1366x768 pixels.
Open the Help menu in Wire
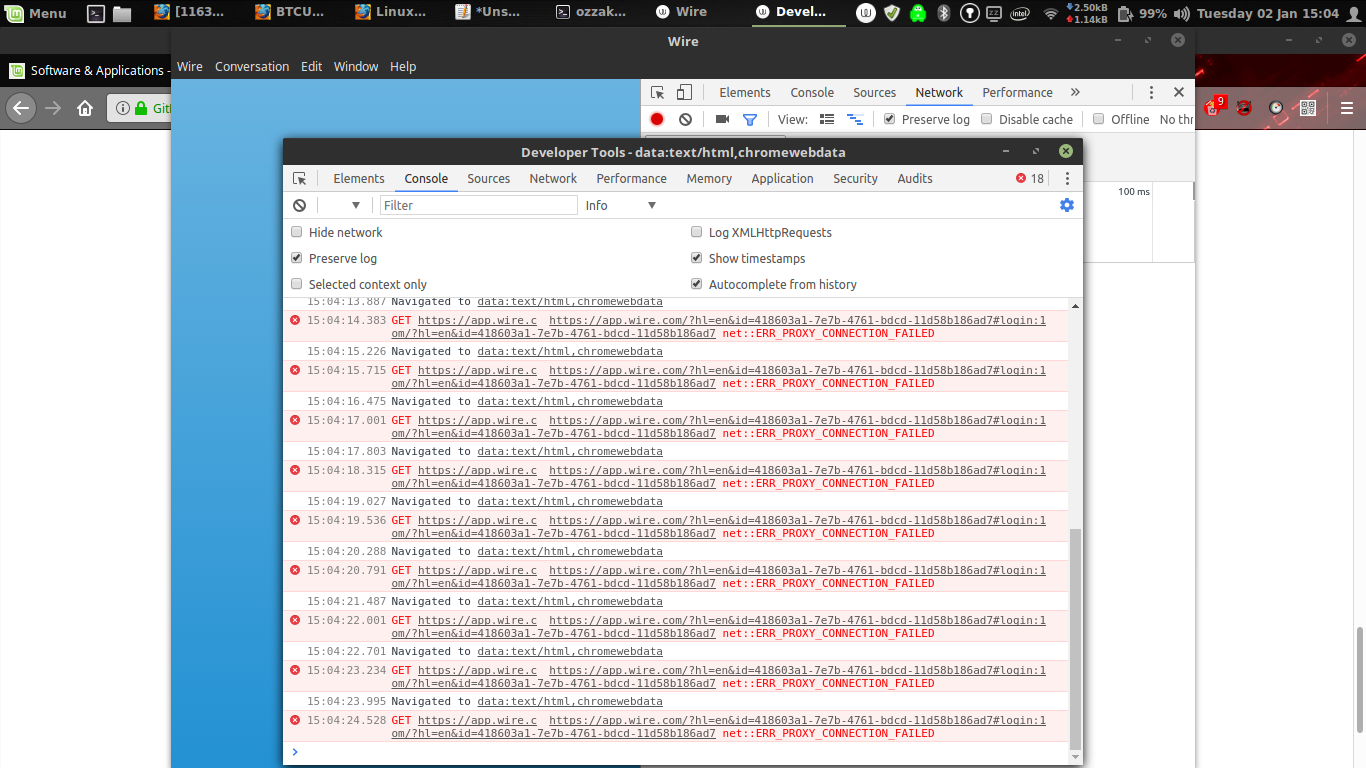pos(403,66)
